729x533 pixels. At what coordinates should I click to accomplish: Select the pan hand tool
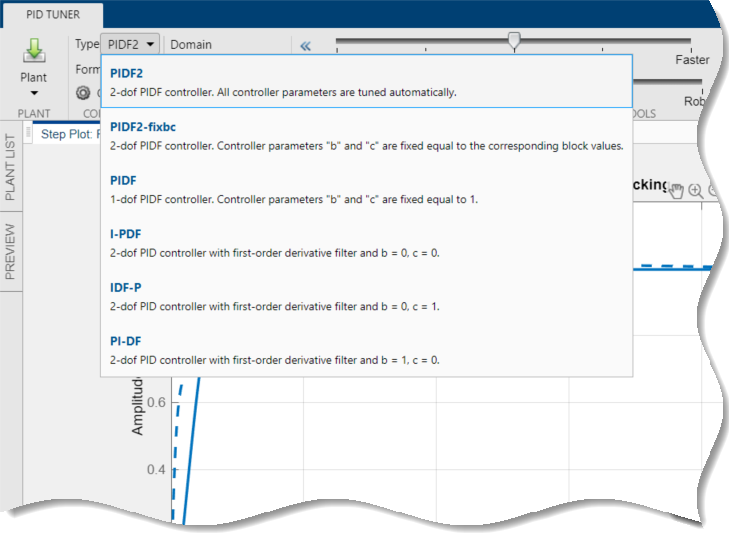tap(676, 190)
